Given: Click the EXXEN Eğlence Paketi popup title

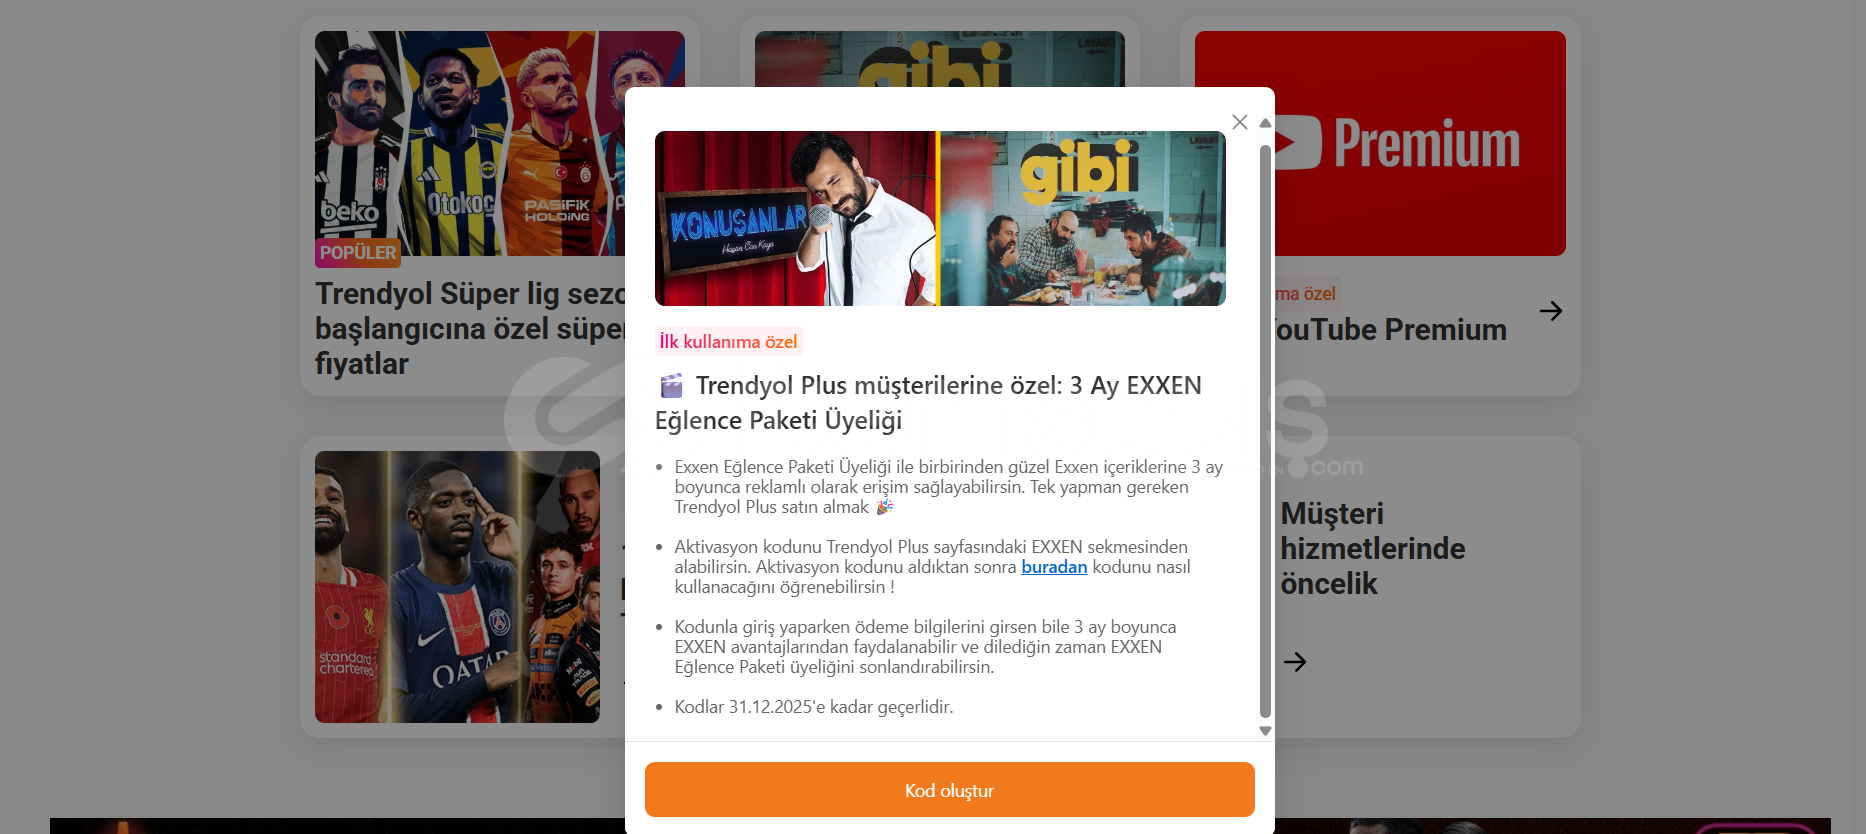Looking at the screenshot, I should click(928, 402).
